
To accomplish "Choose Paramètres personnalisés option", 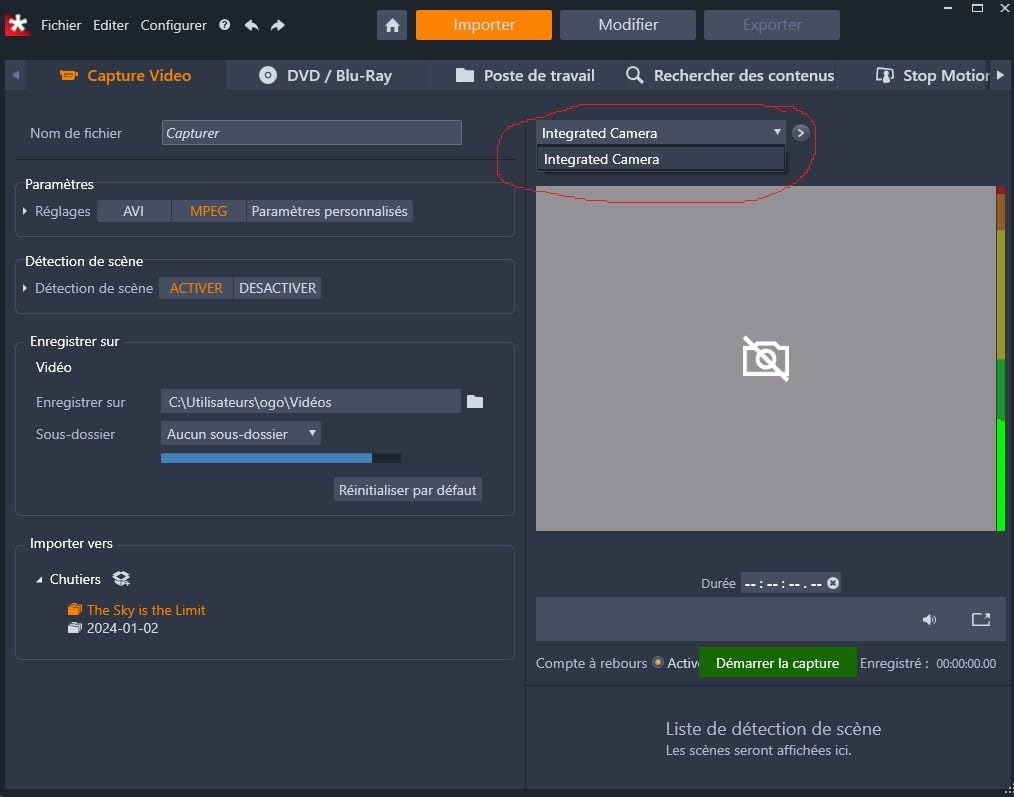I will point(330,212).
